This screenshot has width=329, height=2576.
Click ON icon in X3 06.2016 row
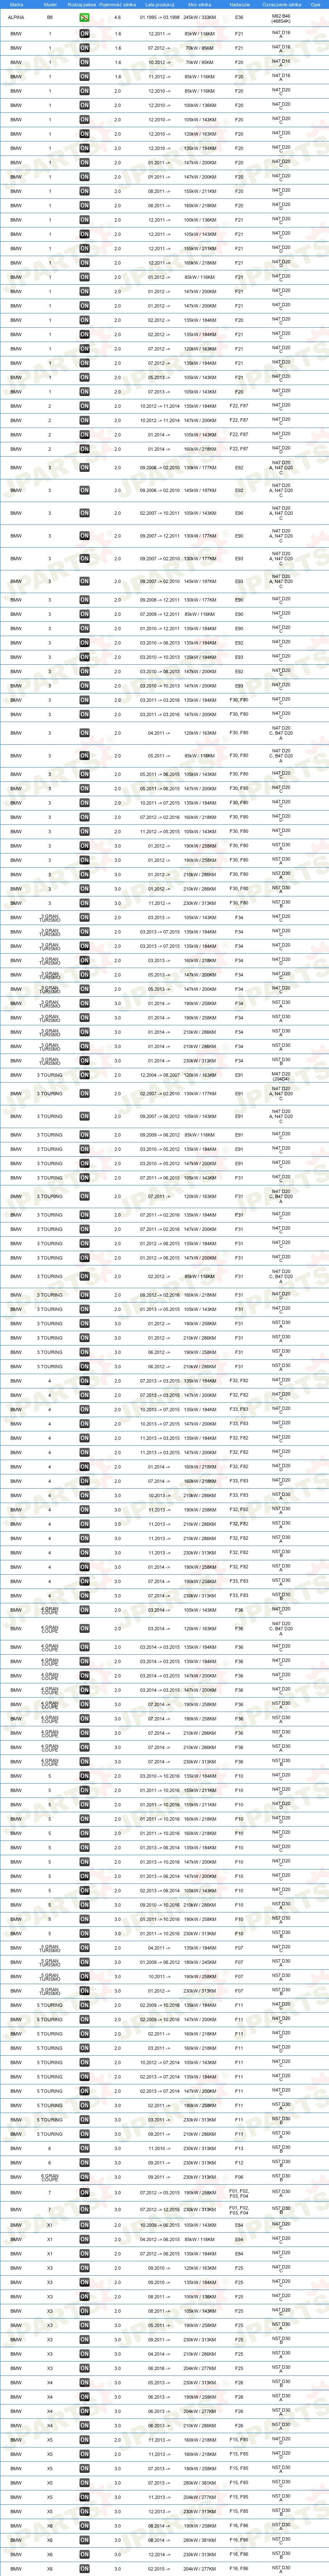(84, 2368)
